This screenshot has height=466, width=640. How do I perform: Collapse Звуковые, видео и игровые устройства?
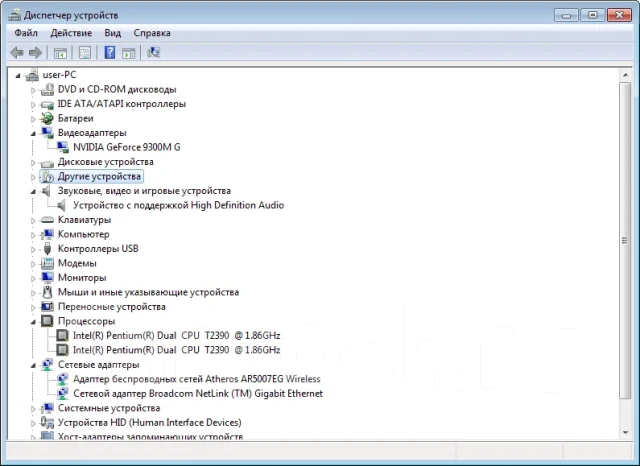tap(33, 191)
